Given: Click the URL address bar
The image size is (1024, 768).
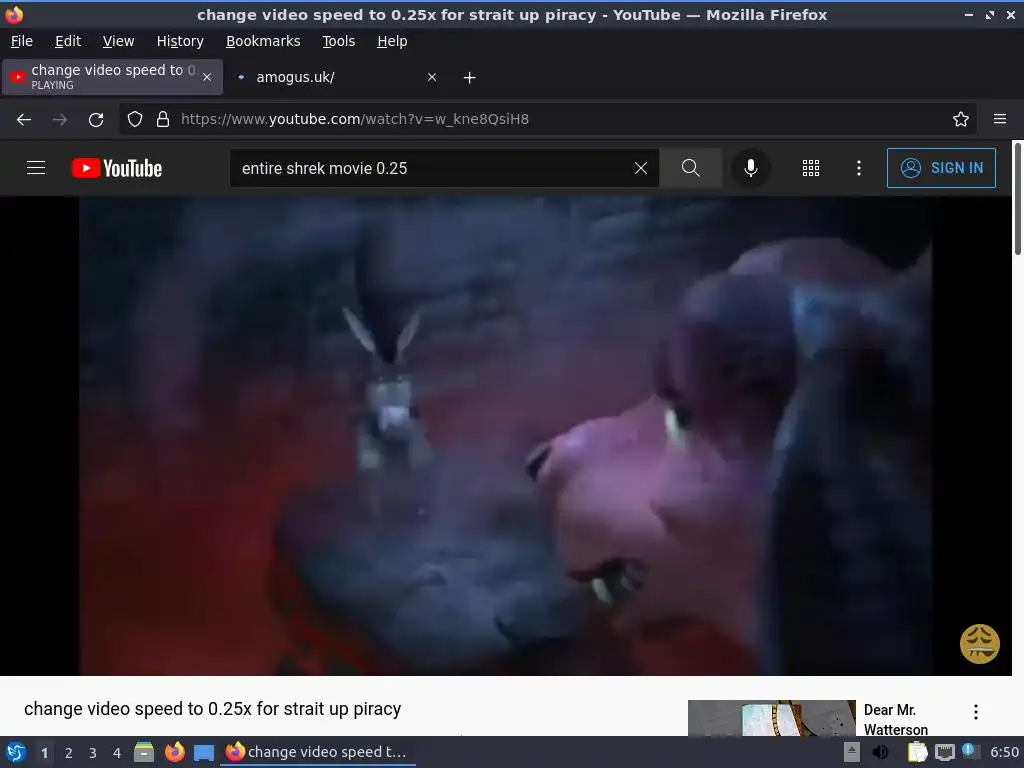Looking at the screenshot, I should [x=549, y=120].
